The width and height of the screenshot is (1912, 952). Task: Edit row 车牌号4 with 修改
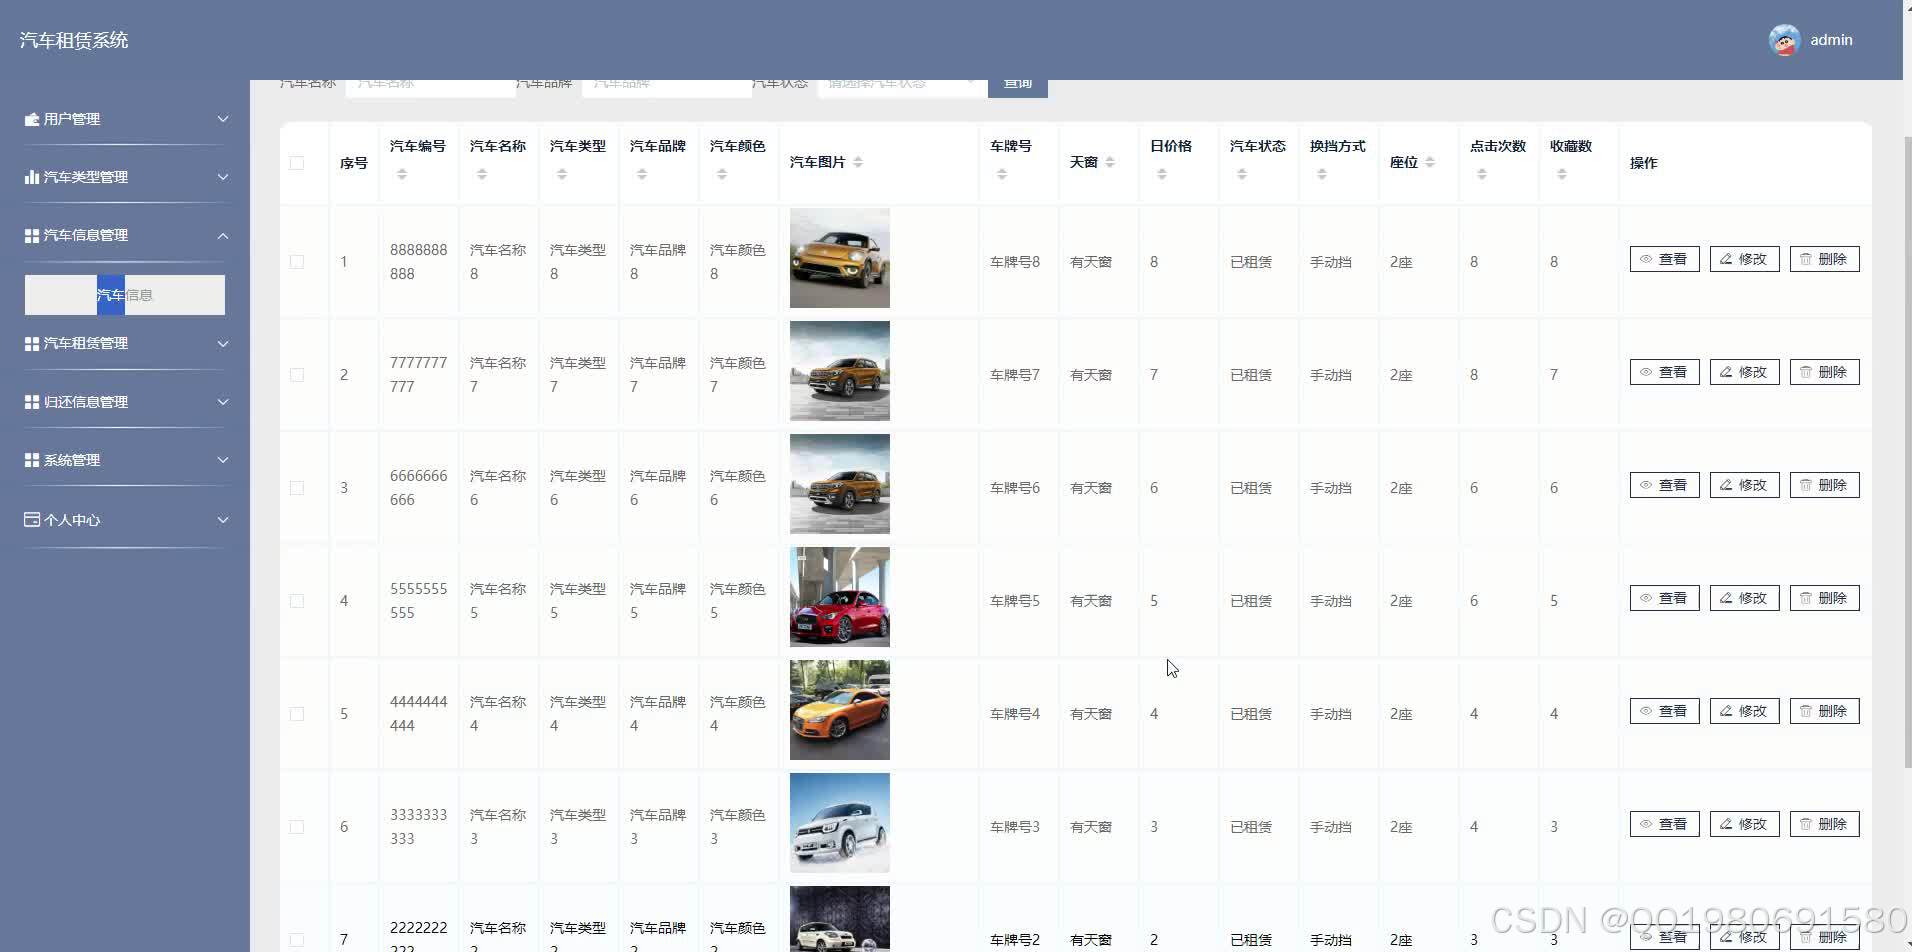coord(1744,711)
